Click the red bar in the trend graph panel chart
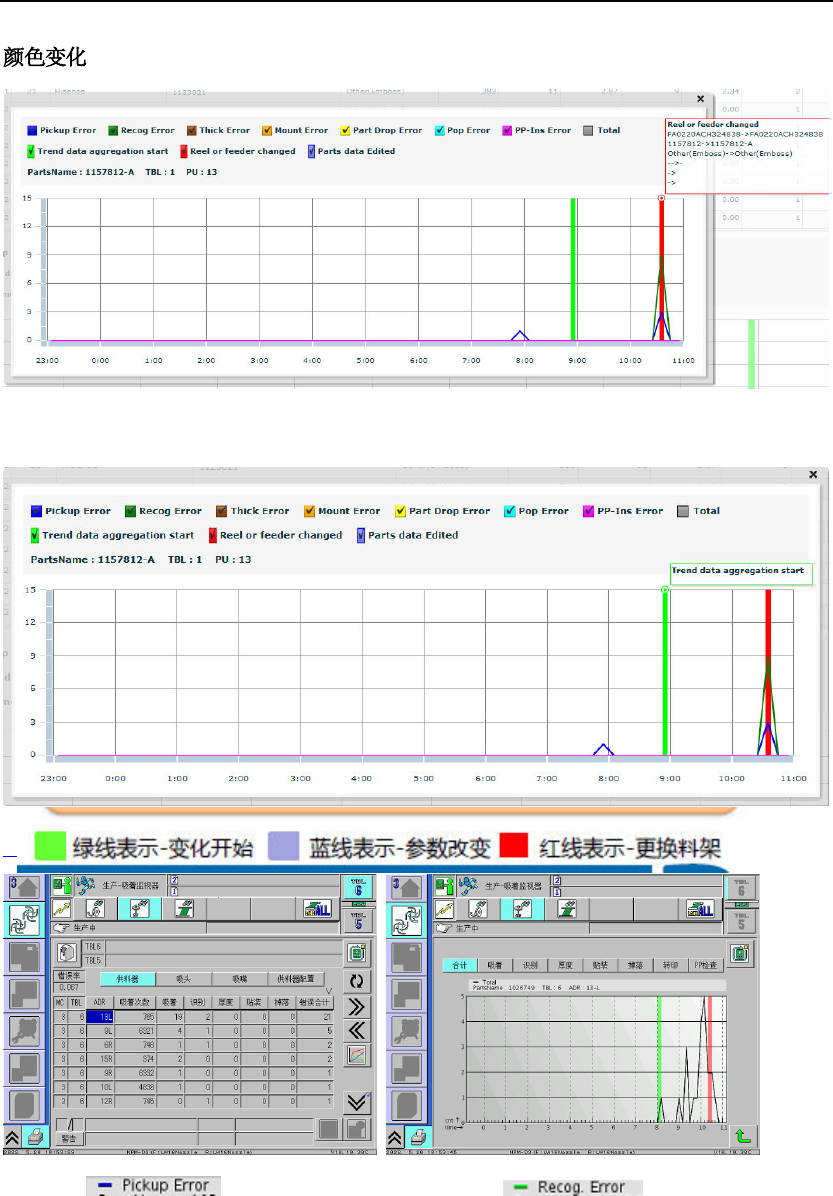 click(x=709, y=1059)
